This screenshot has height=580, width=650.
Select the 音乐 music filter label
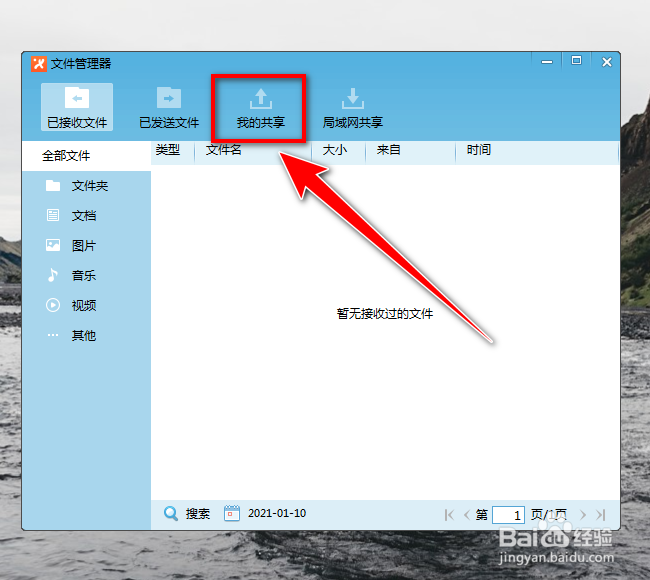pyautogui.click(x=84, y=275)
